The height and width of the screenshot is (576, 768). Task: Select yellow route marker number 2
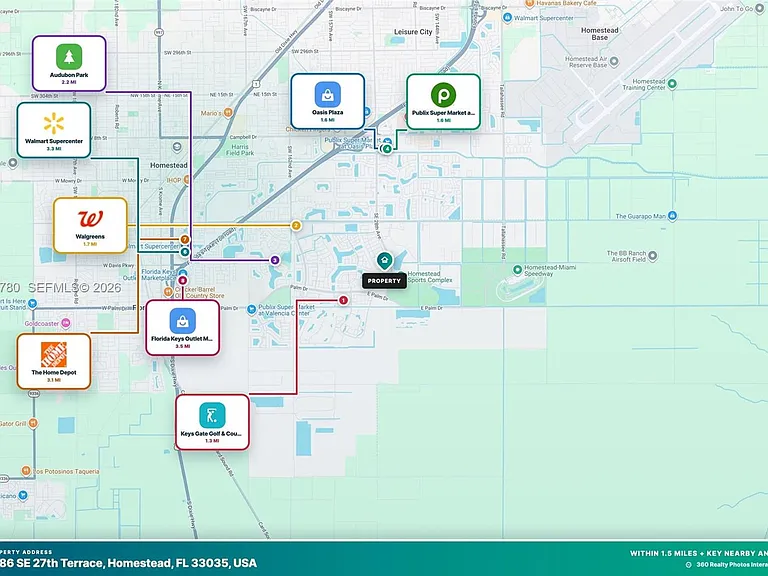(x=296, y=226)
